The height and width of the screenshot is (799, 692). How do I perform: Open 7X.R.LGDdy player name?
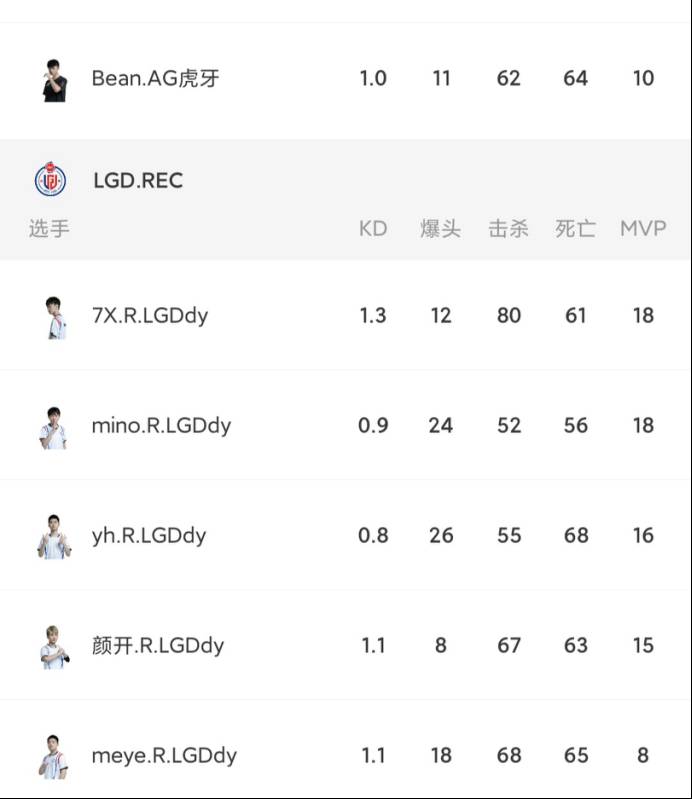pyautogui.click(x=150, y=316)
